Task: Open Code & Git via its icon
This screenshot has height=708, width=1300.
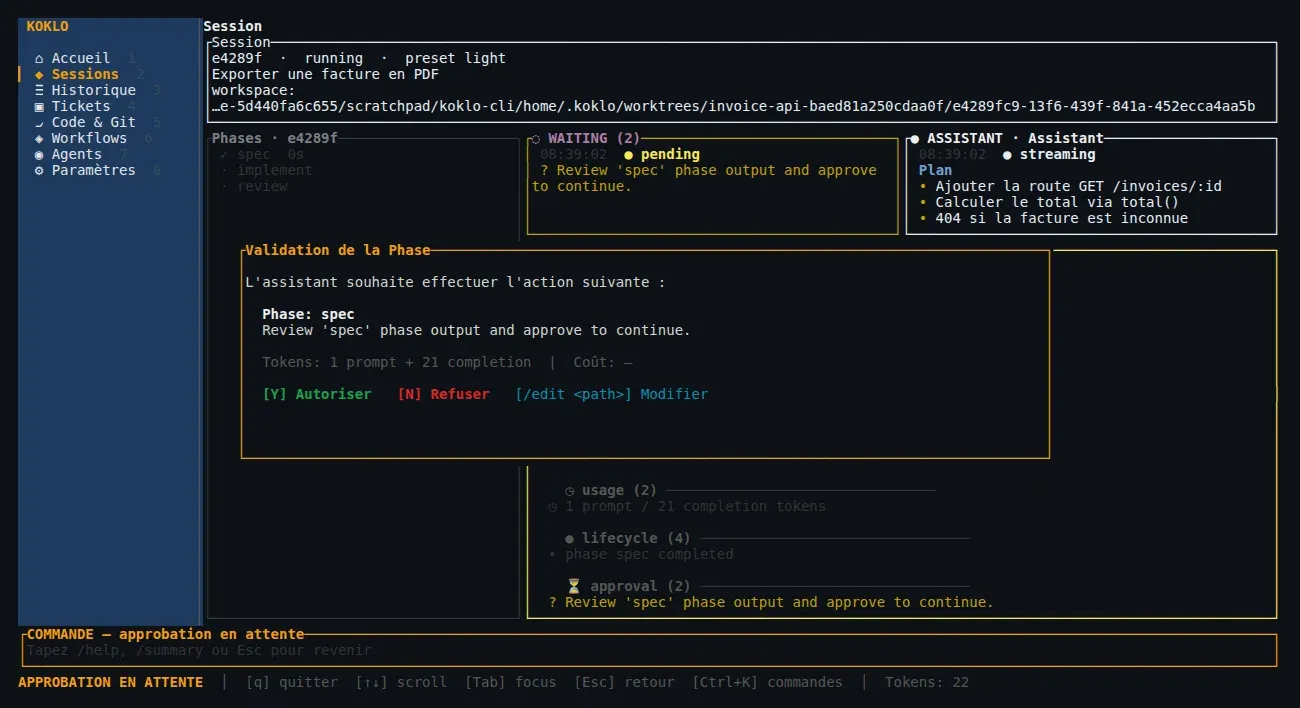Action: coord(39,122)
